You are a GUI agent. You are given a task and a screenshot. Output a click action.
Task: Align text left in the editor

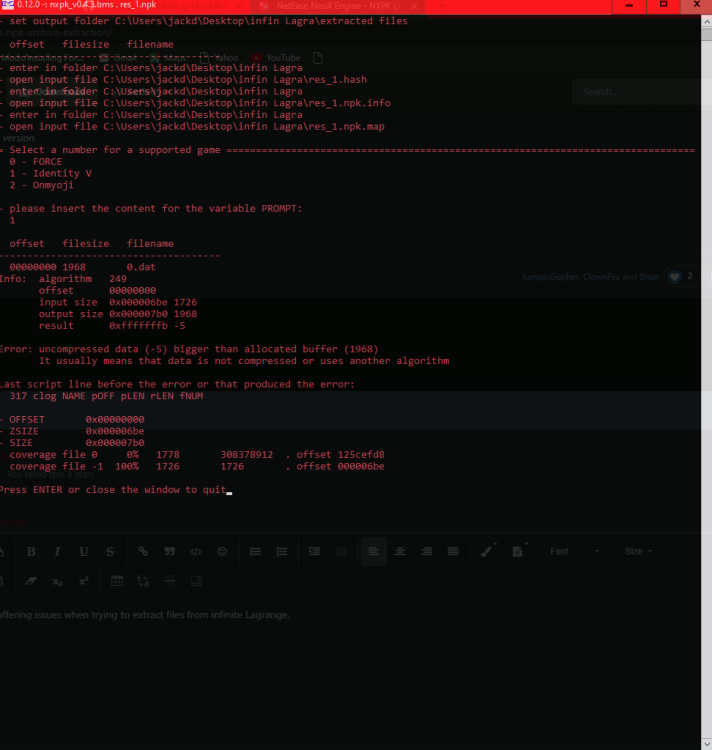[374, 551]
